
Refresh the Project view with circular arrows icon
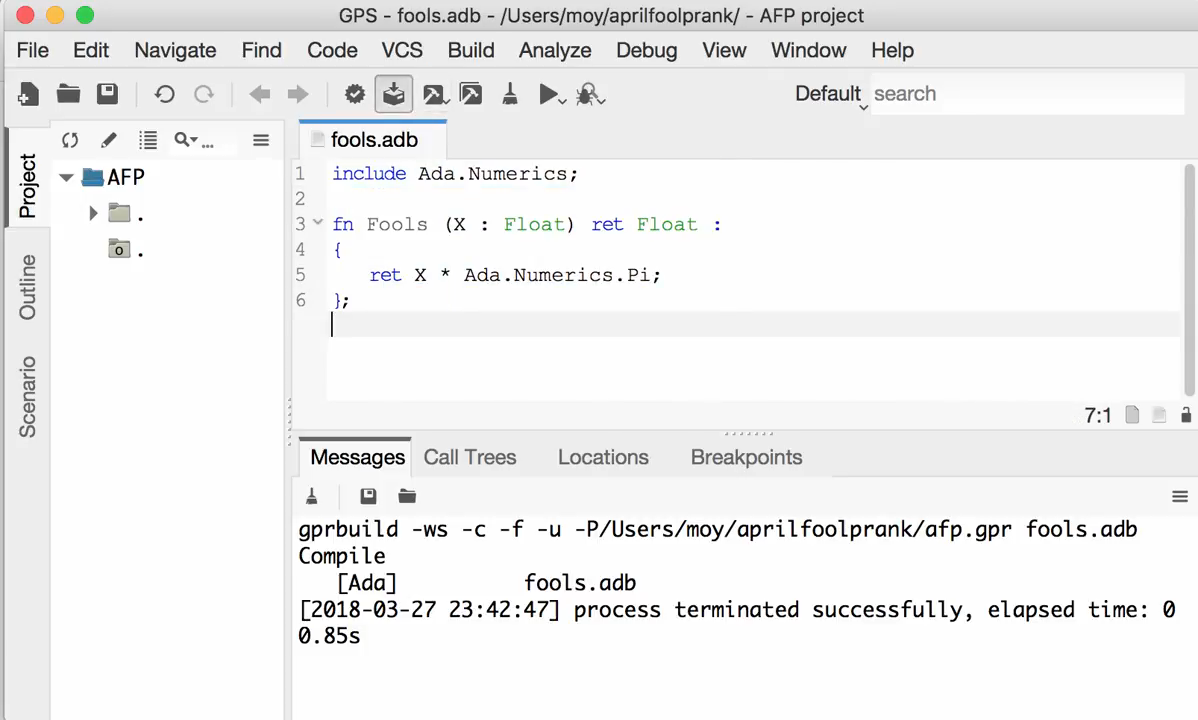pos(69,140)
